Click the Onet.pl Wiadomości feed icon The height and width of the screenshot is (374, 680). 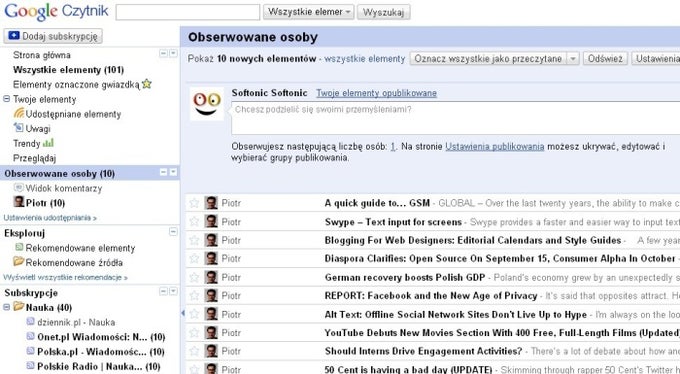pos(30,336)
